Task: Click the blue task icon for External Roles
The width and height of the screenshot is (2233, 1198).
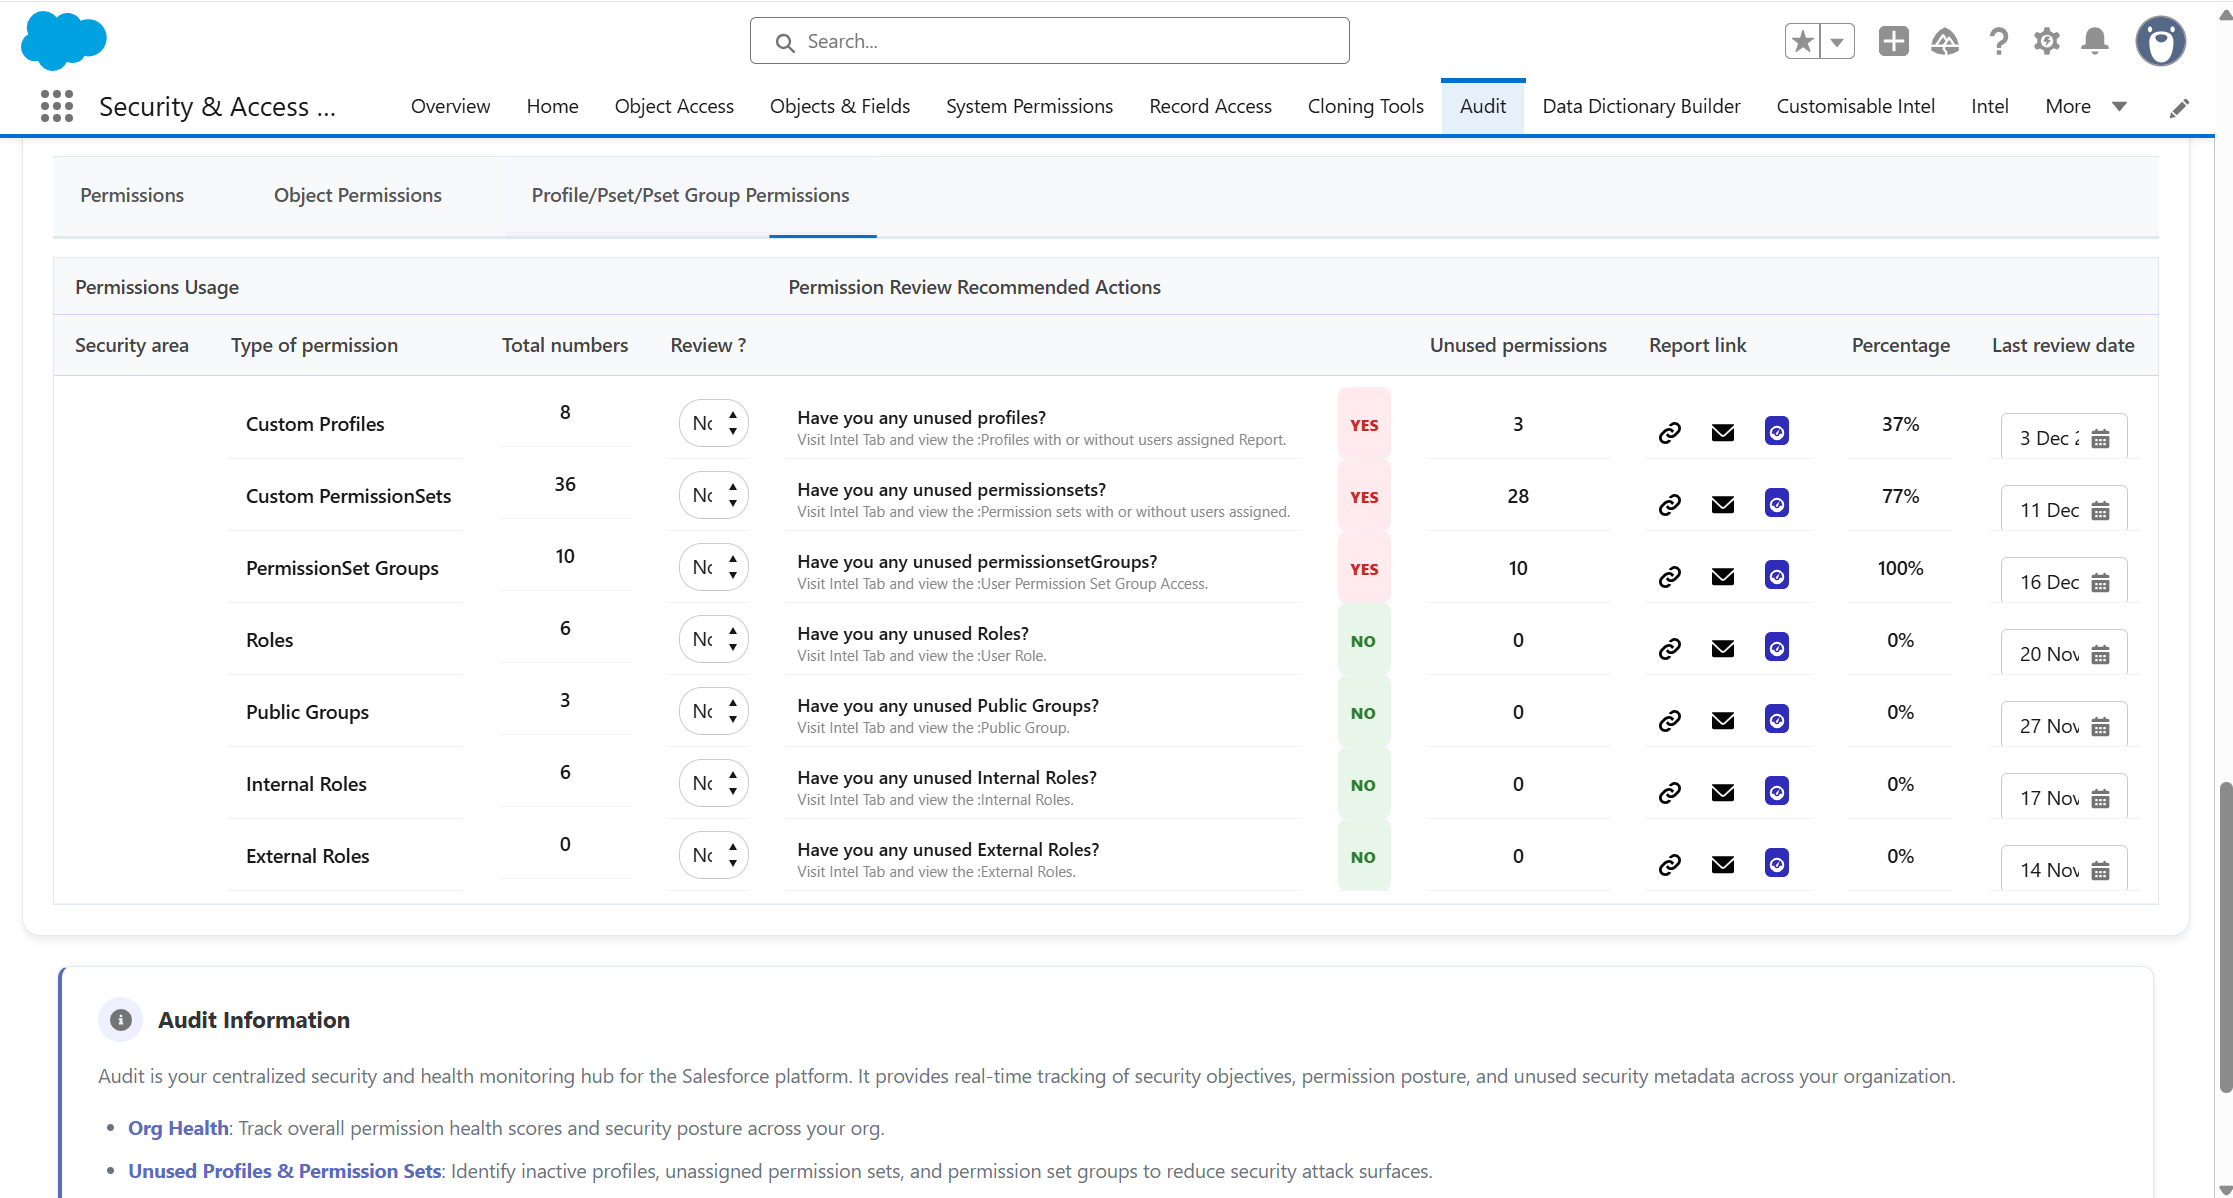Action: pyautogui.click(x=1777, y=863)
